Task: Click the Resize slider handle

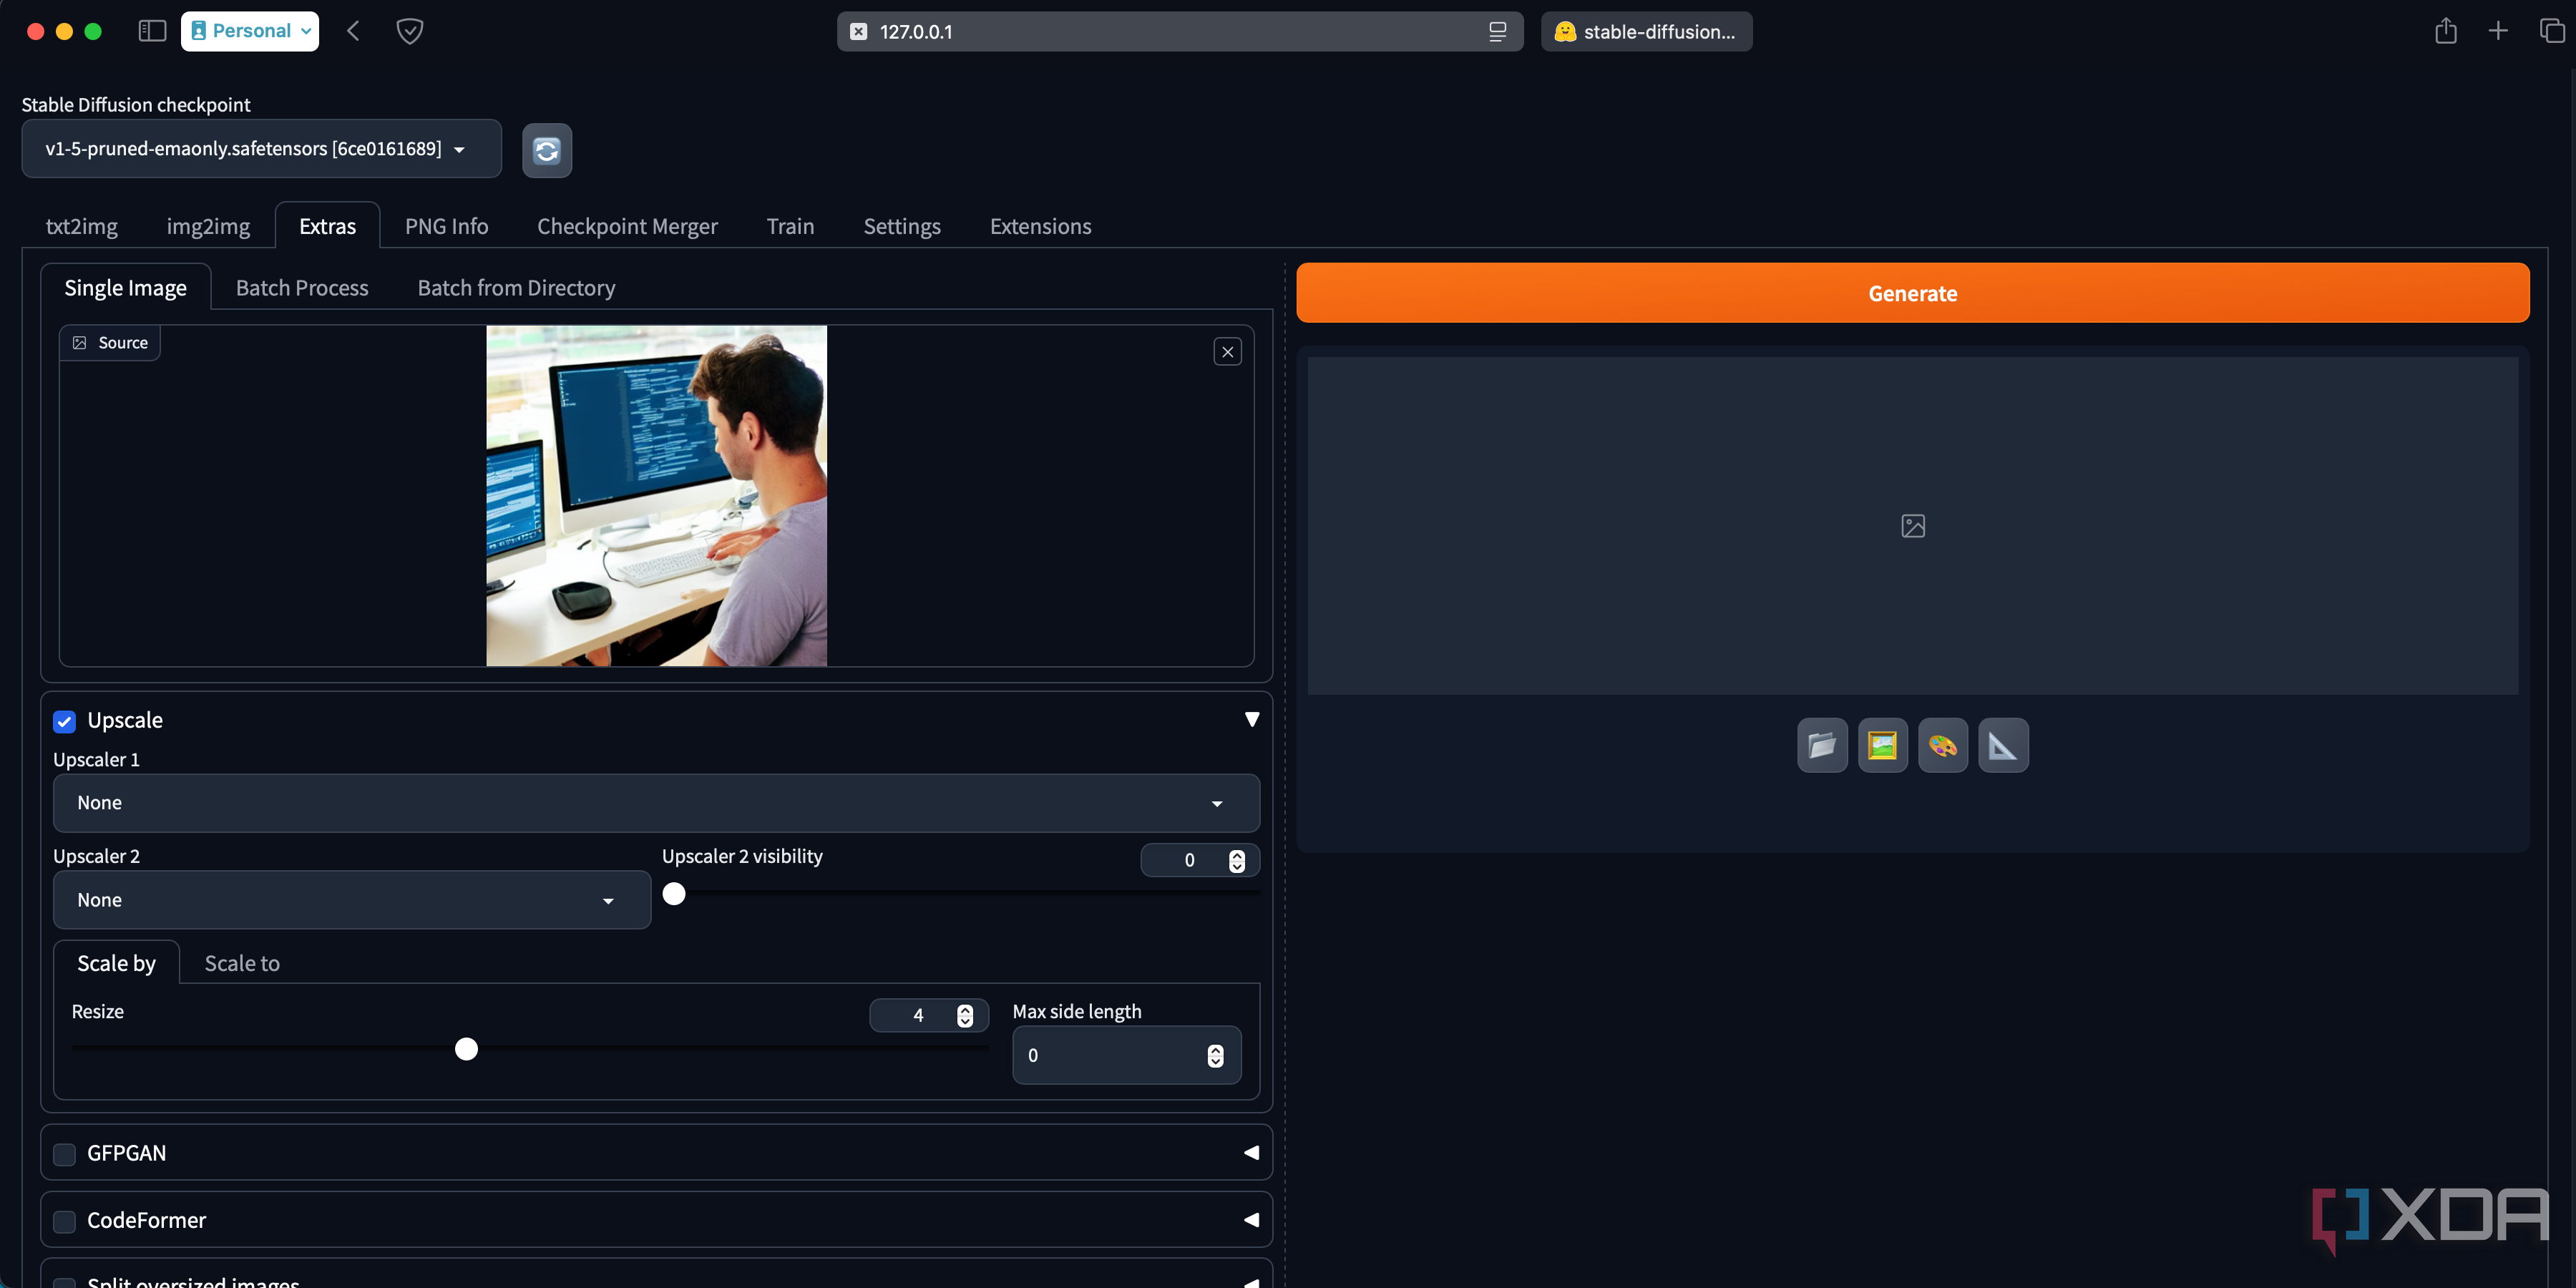Action: click(x=466, y=1049)
